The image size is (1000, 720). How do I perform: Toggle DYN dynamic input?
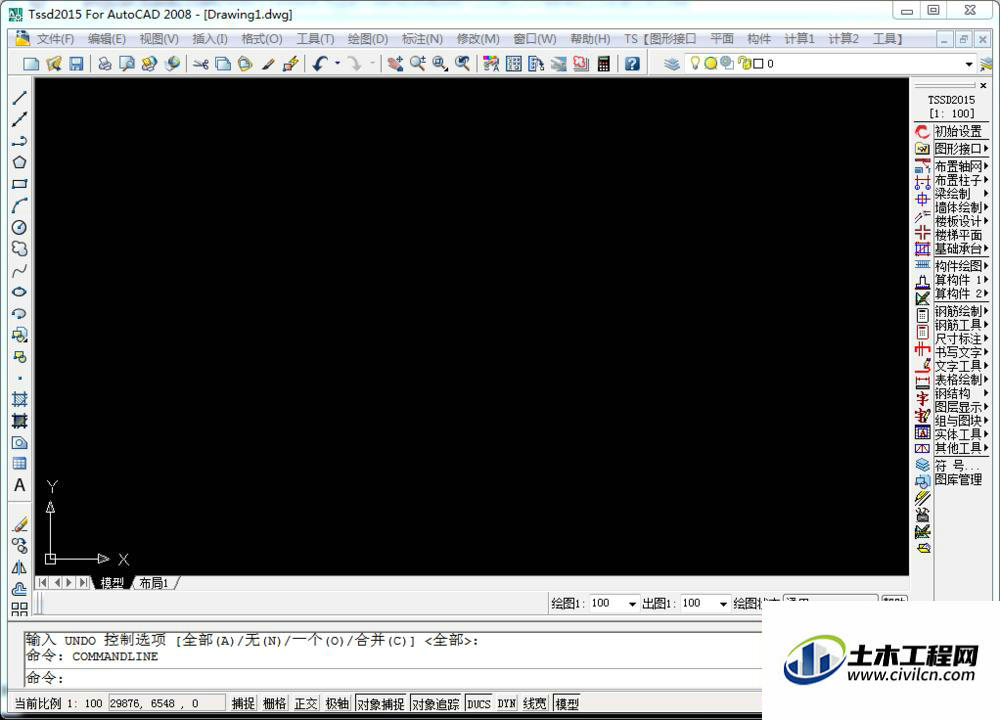pos(506,703)
